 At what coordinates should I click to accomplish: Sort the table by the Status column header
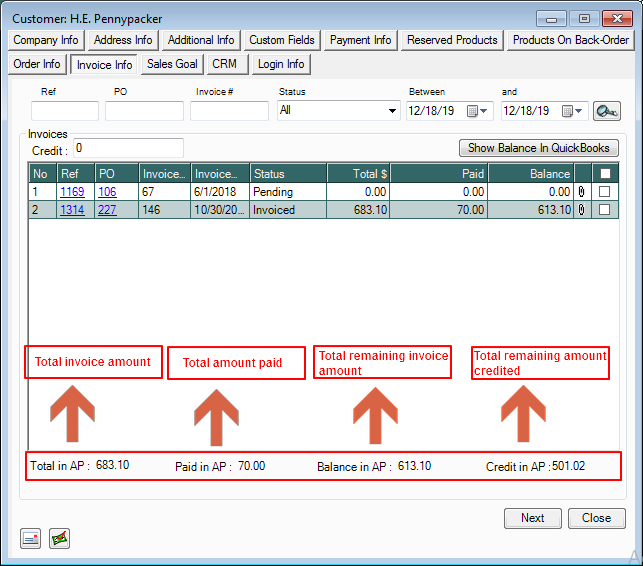(x=287, y=173)
